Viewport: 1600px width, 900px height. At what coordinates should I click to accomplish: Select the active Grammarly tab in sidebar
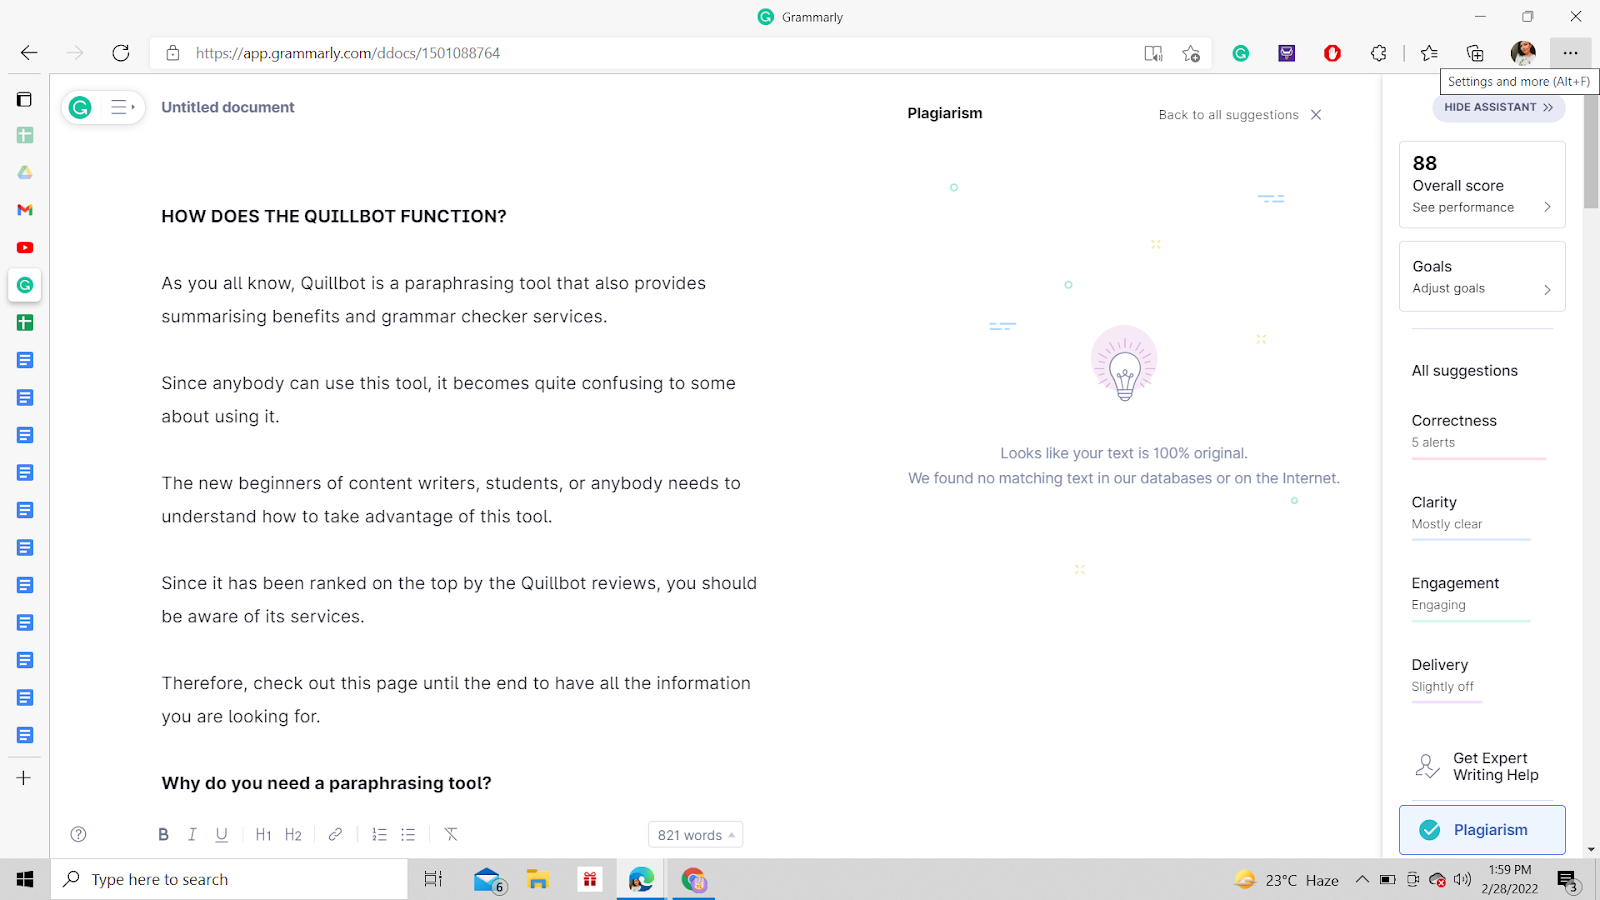[x=25, y=285]
